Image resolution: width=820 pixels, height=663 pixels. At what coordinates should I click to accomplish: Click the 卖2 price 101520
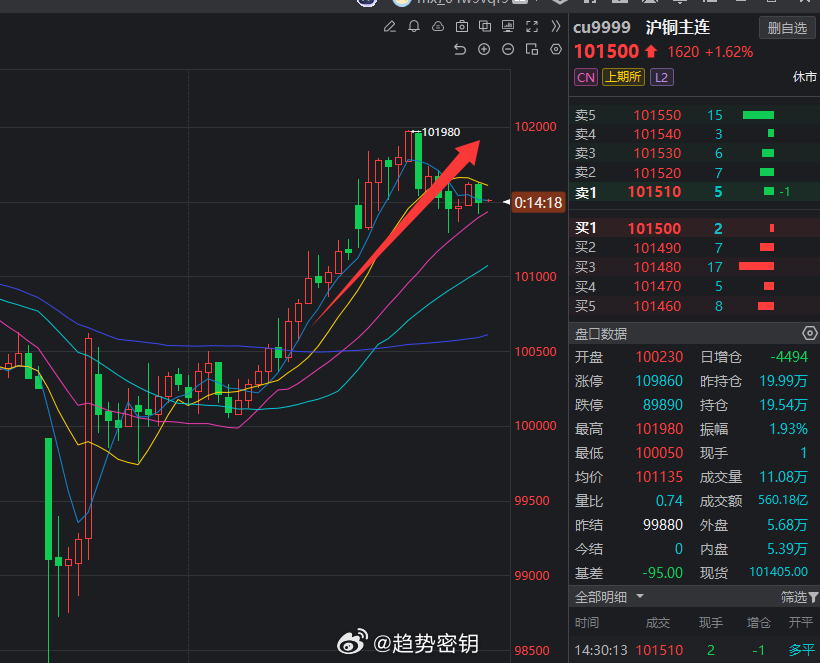657,173
